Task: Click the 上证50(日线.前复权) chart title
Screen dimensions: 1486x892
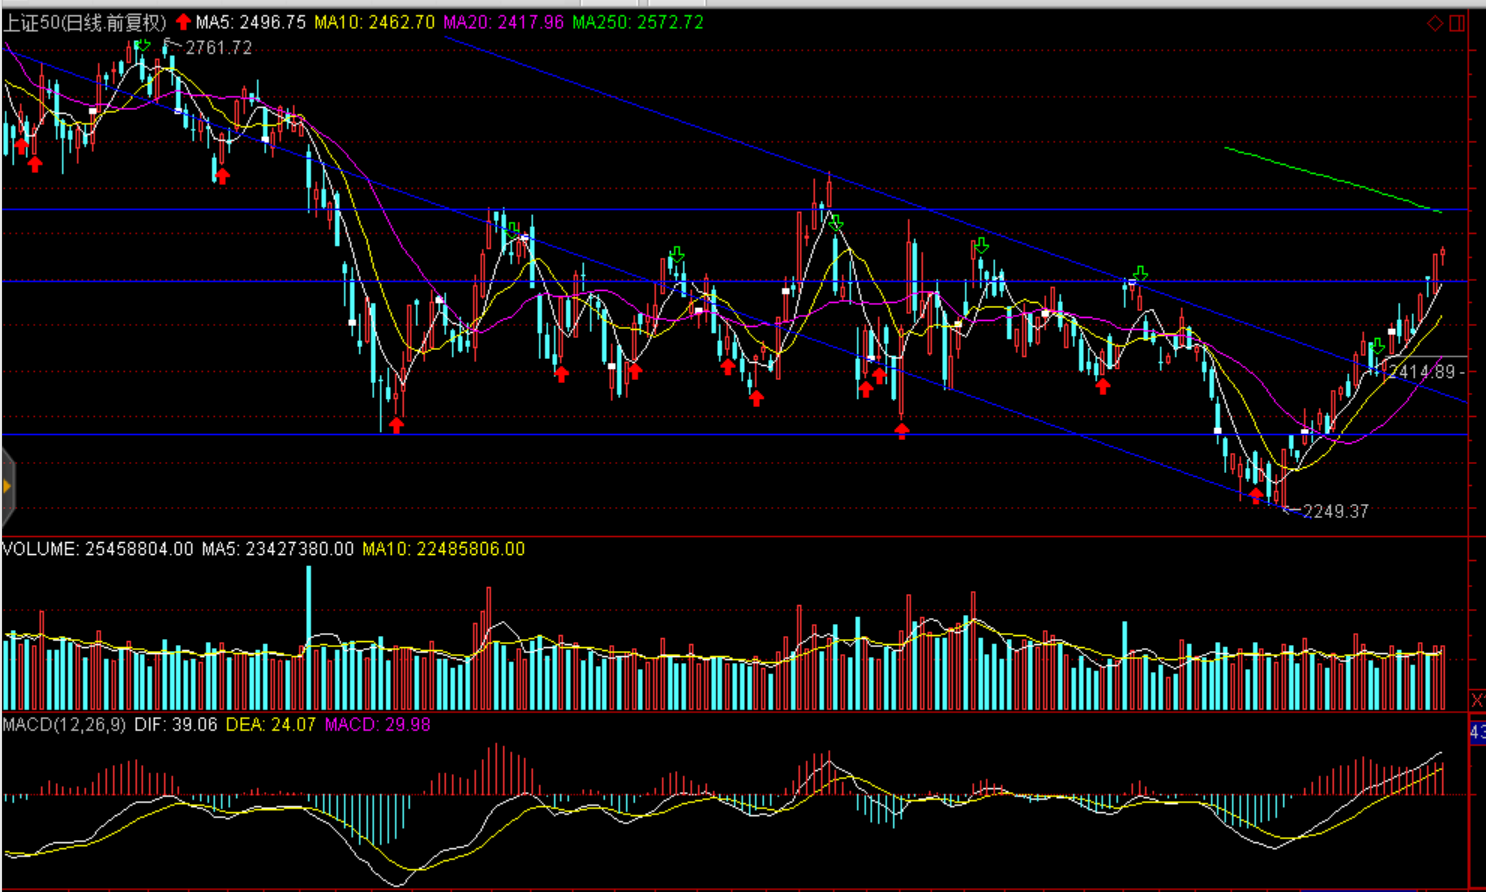Action: [x=85, y=22]
